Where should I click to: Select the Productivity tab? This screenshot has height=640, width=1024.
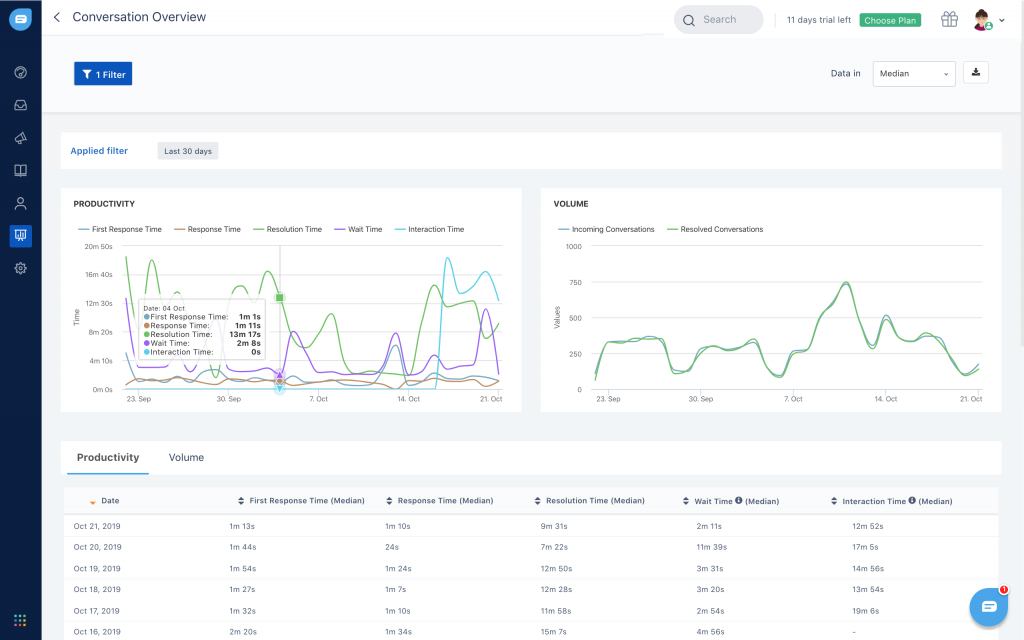(108, 458)
